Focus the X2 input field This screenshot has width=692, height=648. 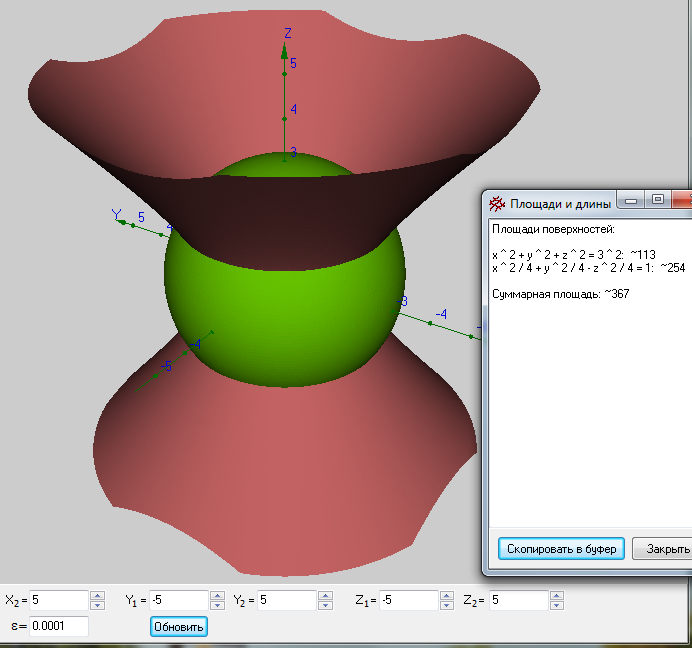58,600
